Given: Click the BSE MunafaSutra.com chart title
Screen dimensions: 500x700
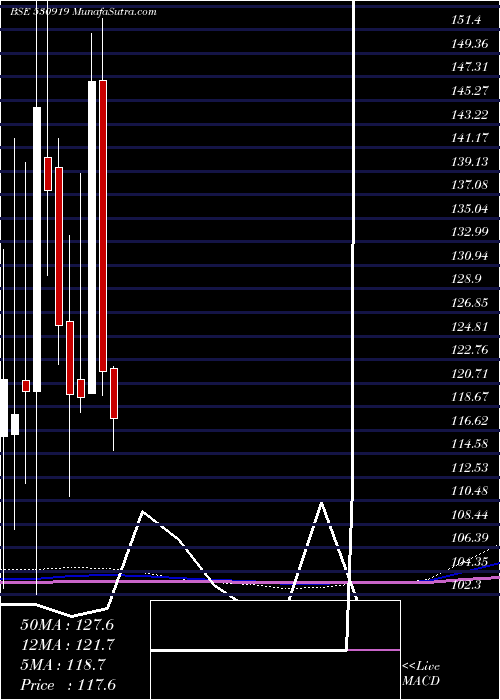Looking at the screenshot, I should (x=83, y=12).
